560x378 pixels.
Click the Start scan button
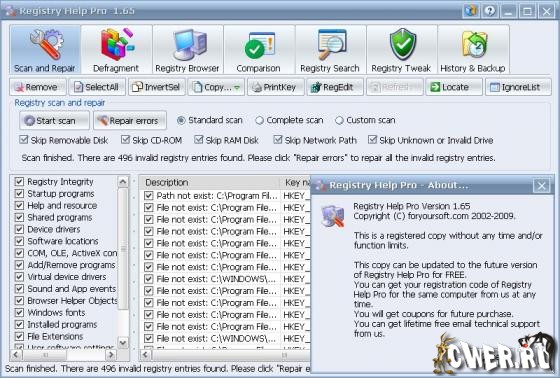[x=54, y=120]
